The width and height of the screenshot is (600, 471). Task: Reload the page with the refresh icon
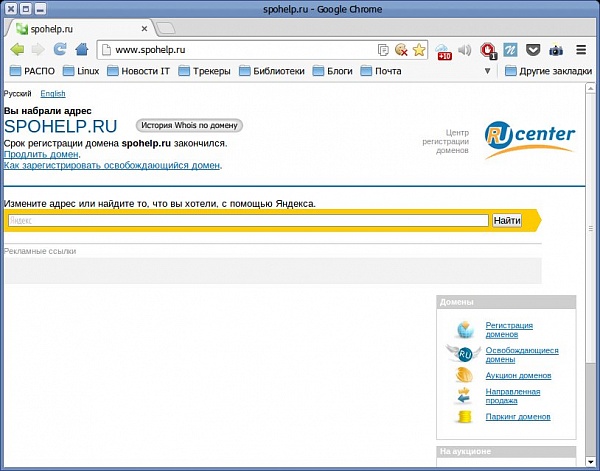[60, 49]
